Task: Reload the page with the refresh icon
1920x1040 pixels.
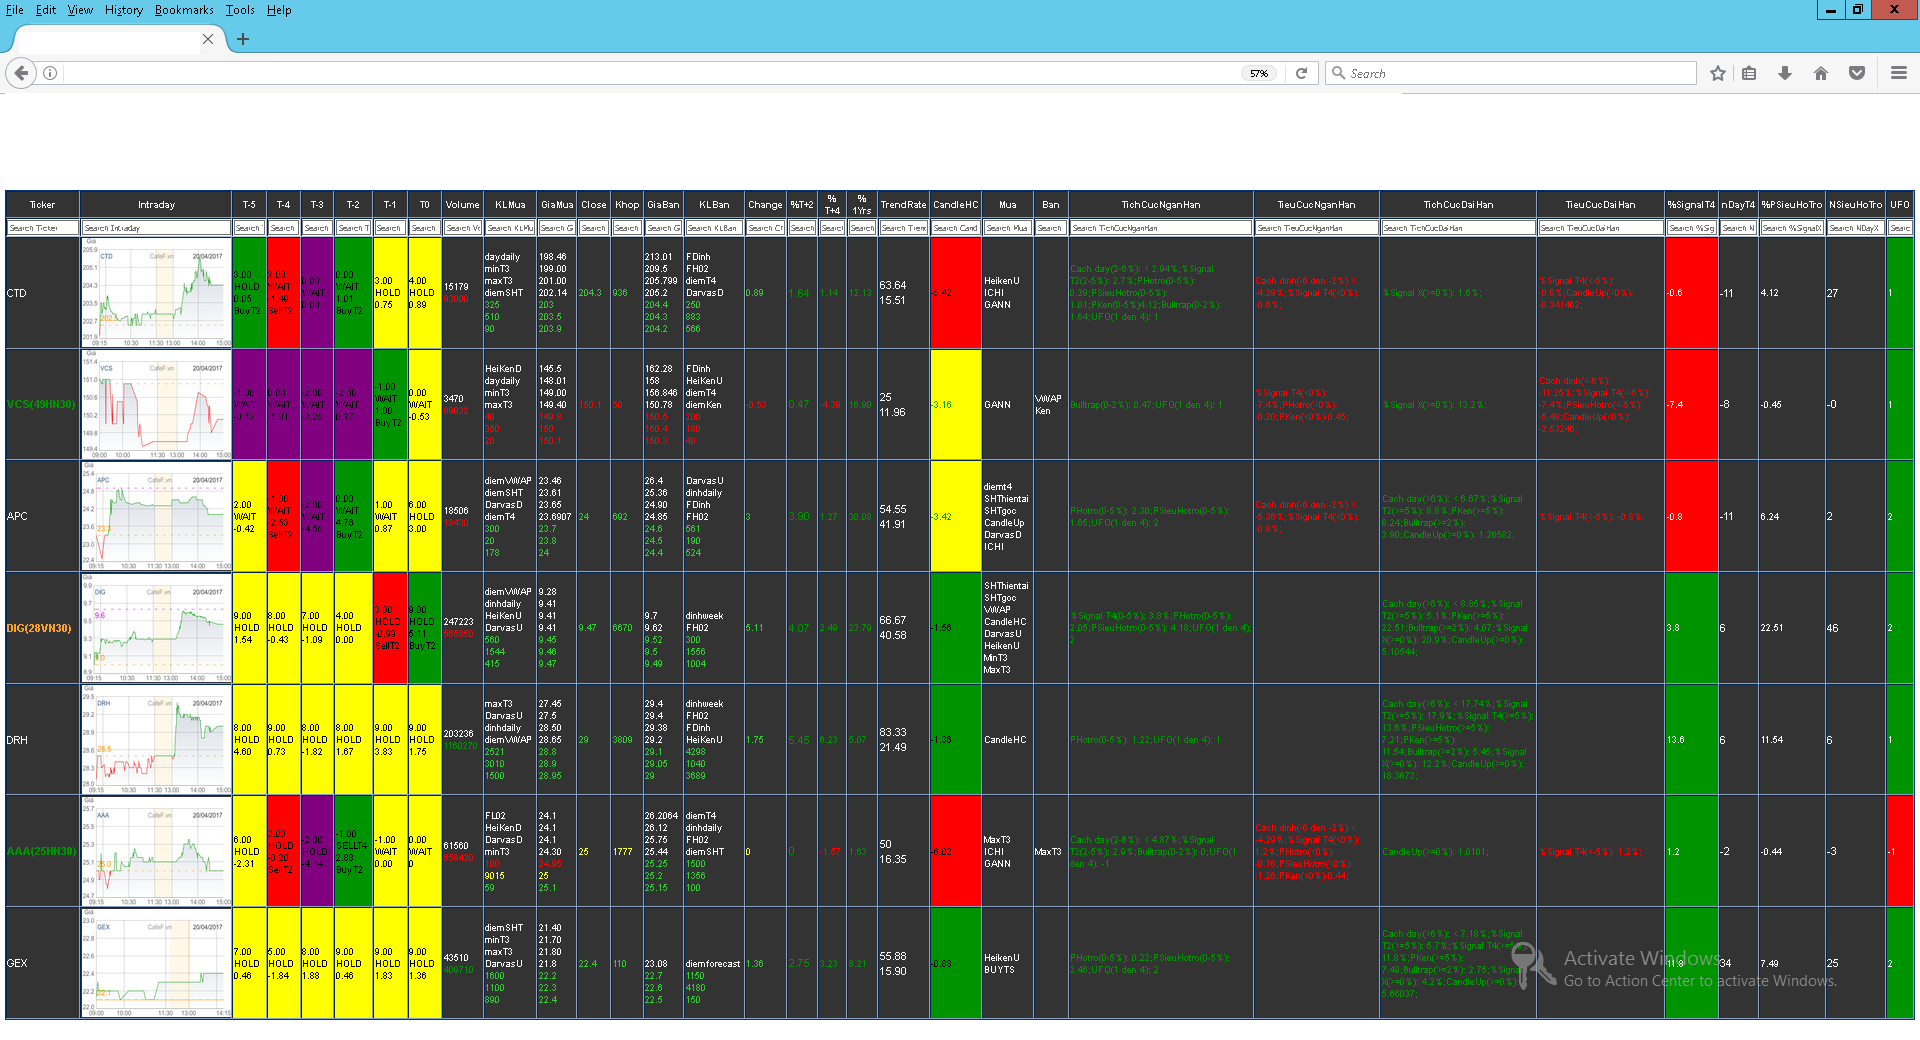Action: pyautogui.click(x=1301, y=73)
